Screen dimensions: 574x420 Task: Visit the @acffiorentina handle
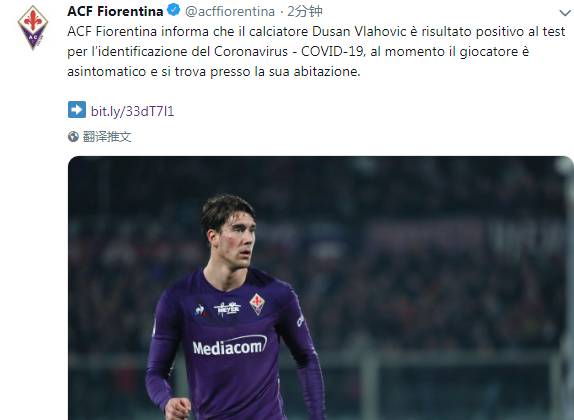230,11
